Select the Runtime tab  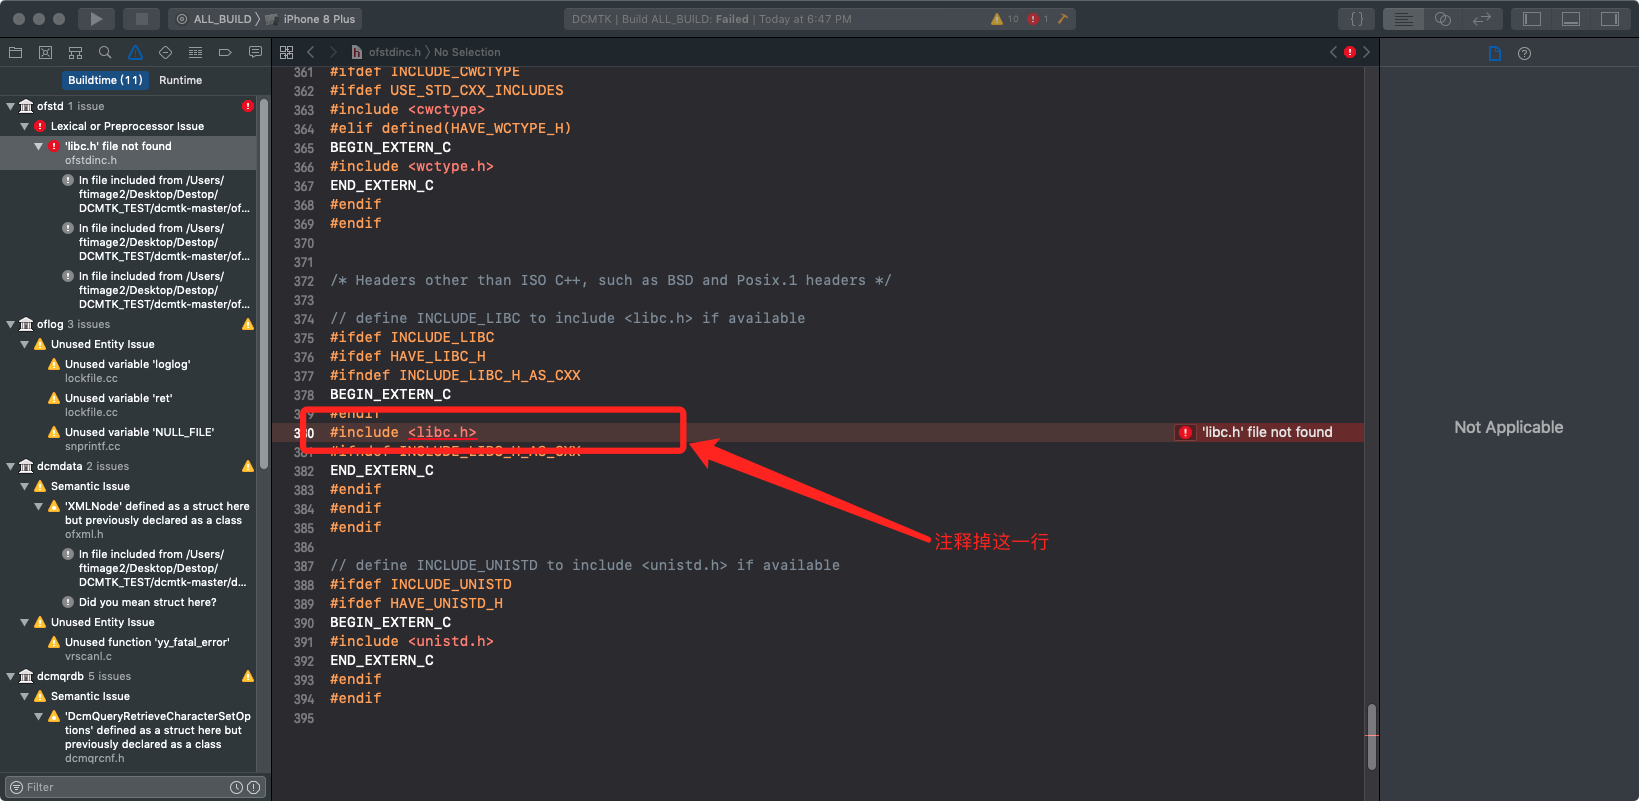[180, 80]
